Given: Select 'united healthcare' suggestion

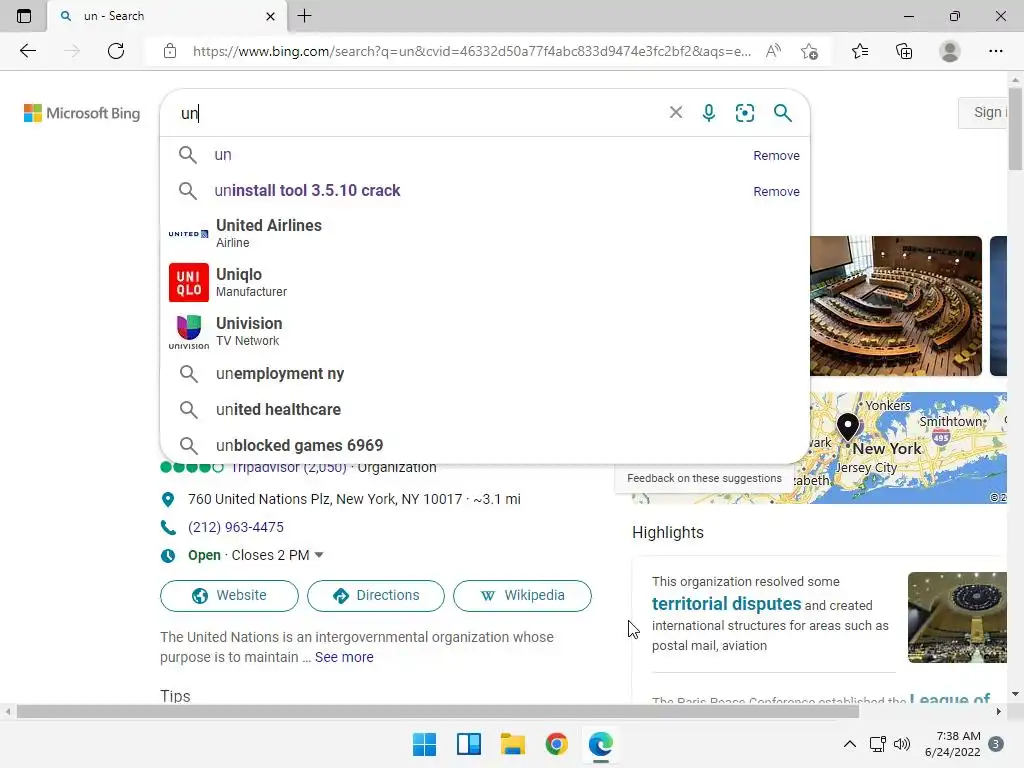Looking at the screenshot, I should (485, 409).
